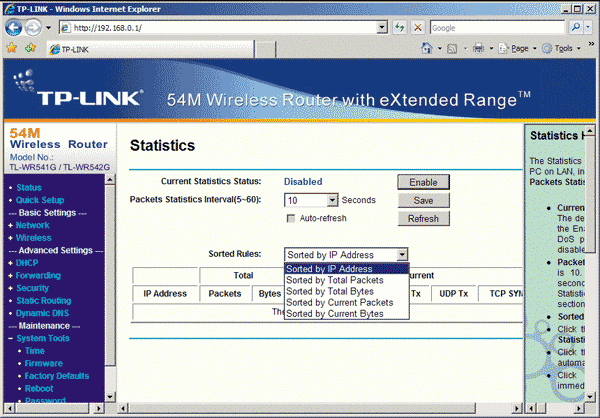600x418 pixels.
Task: Click Add to Favorites star-plus icon
Action: (x=30, y=48)
